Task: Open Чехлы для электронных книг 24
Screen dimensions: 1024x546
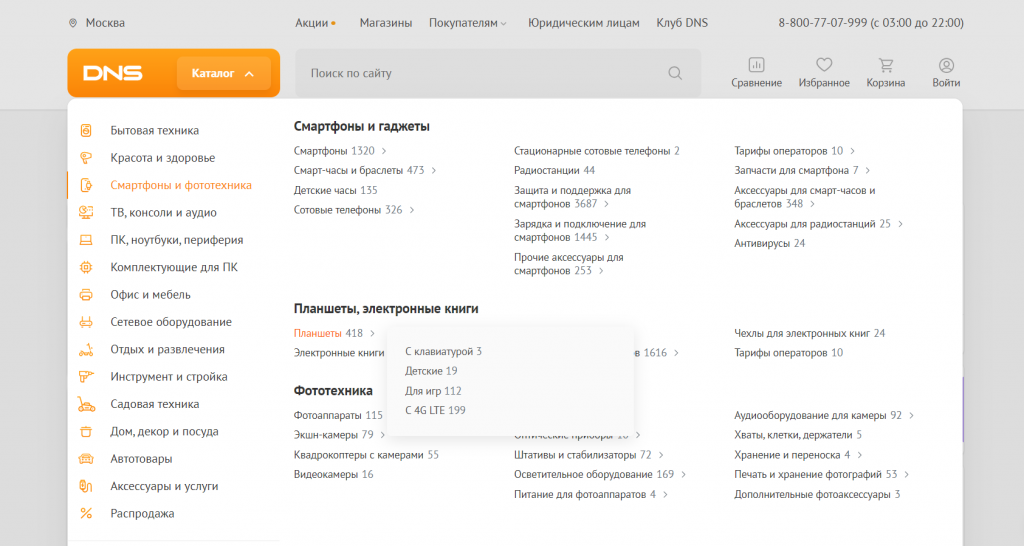Action: click(x=809, y=333)
